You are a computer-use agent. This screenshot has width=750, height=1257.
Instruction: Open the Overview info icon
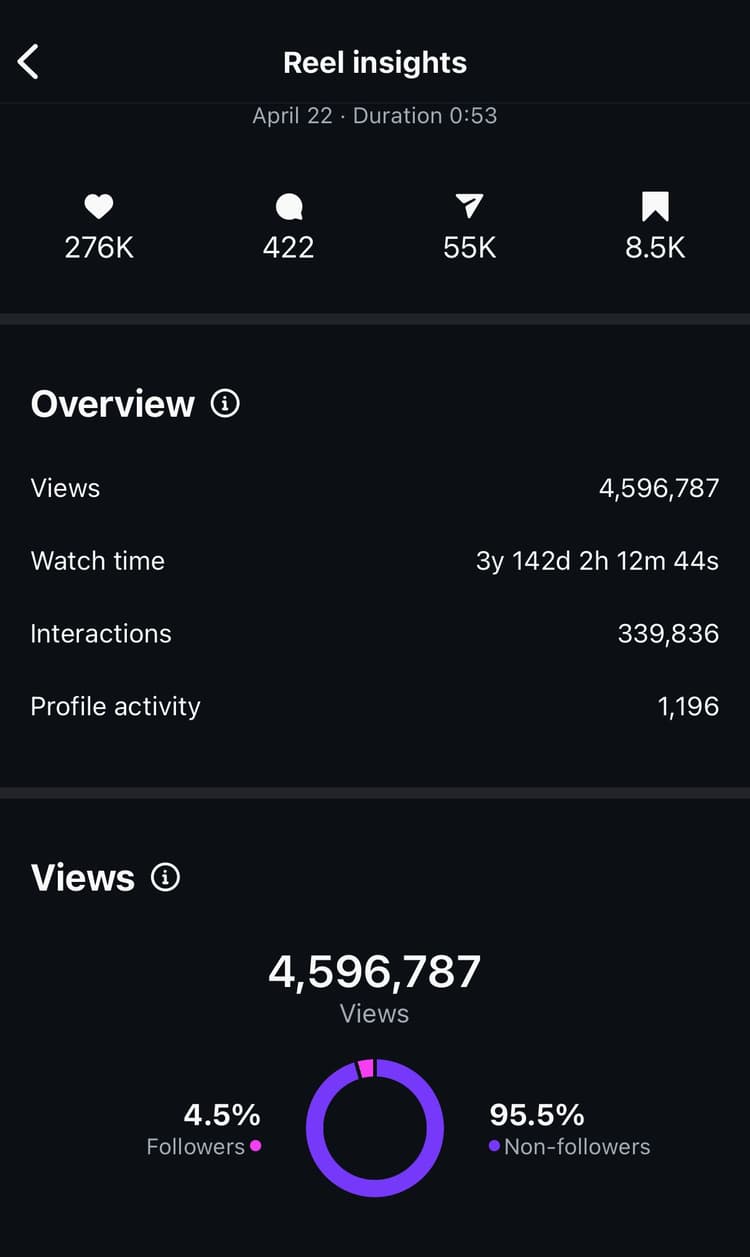point(225,404)
